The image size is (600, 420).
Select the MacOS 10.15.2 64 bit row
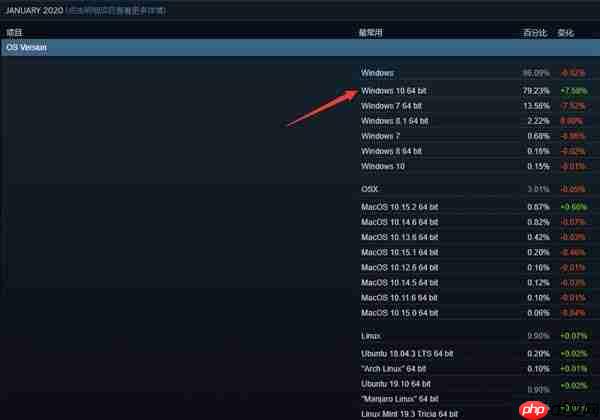point(474,207)
